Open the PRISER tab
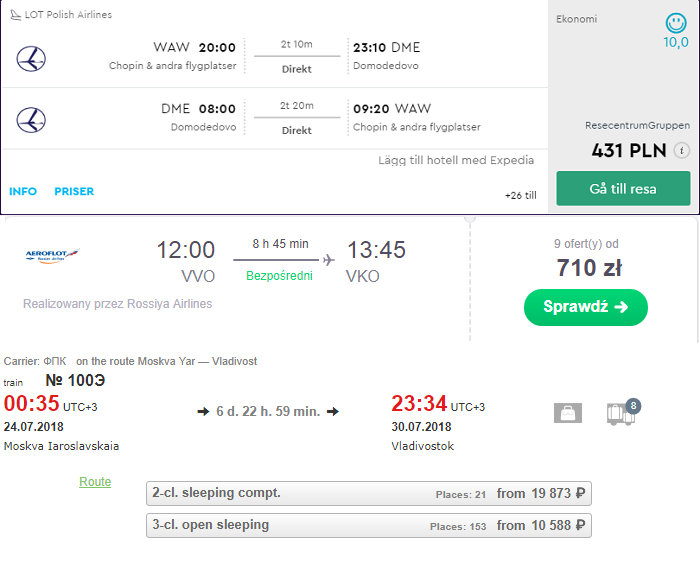 pos(74,192)
